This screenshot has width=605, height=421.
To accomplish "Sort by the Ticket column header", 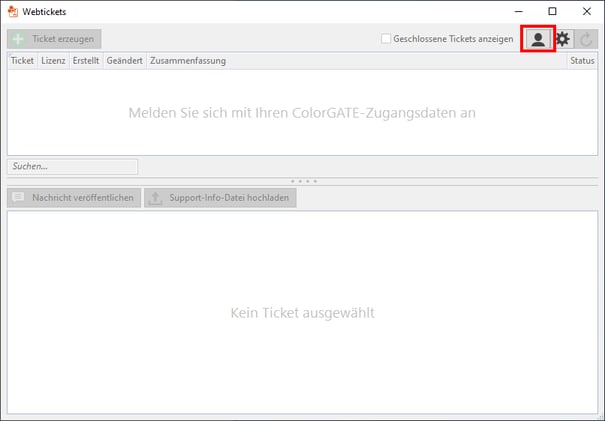I will [22, 61].
